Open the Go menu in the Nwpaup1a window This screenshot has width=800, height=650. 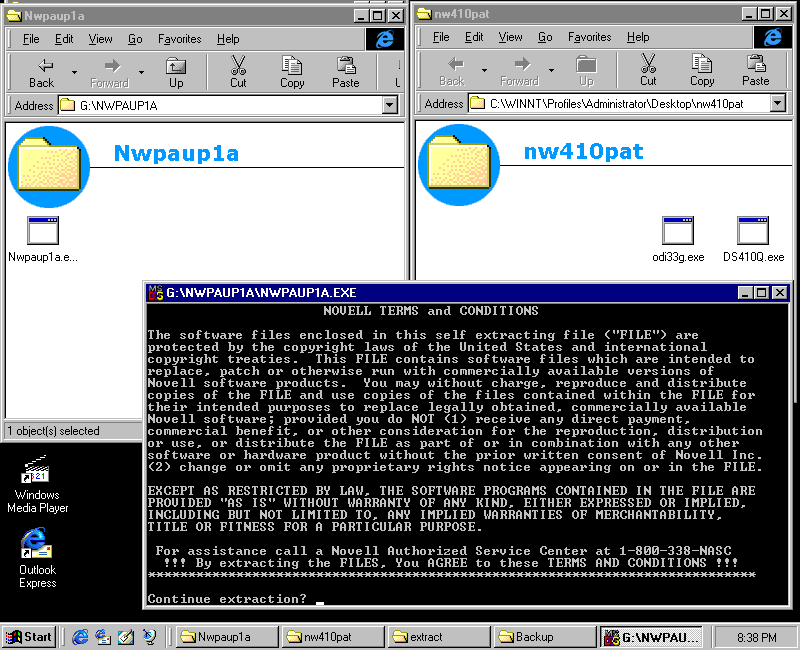tap(135, 39)
